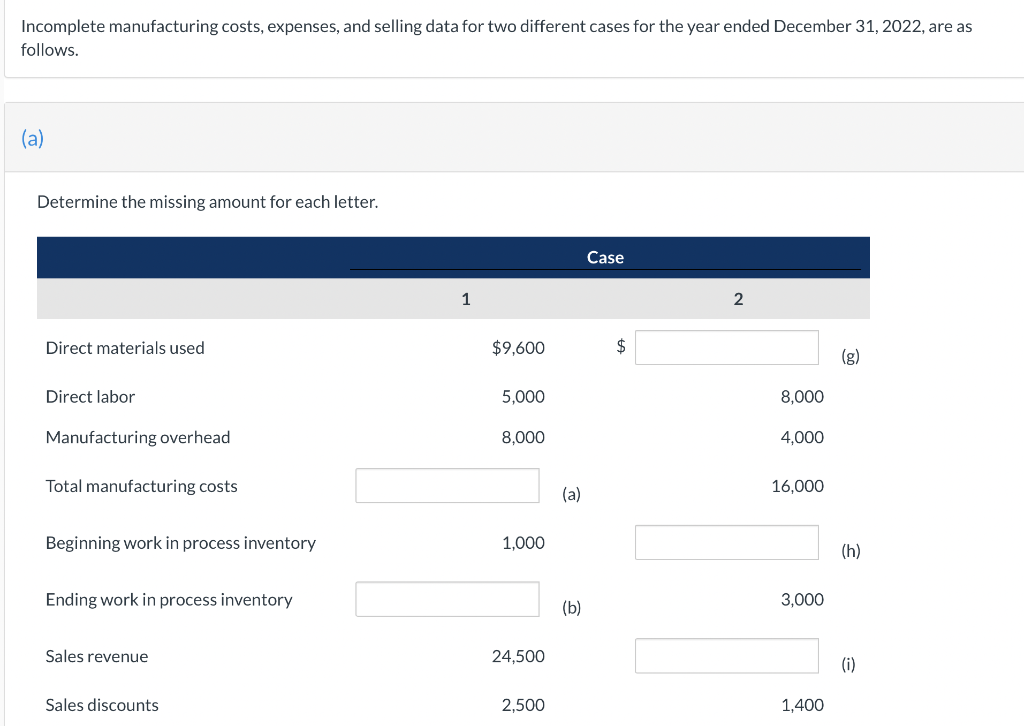Image resolution: width=1024 pixels, height=726 pixels.
Task: Click the $9,600 direct materials value
Action: coord(518,348)
